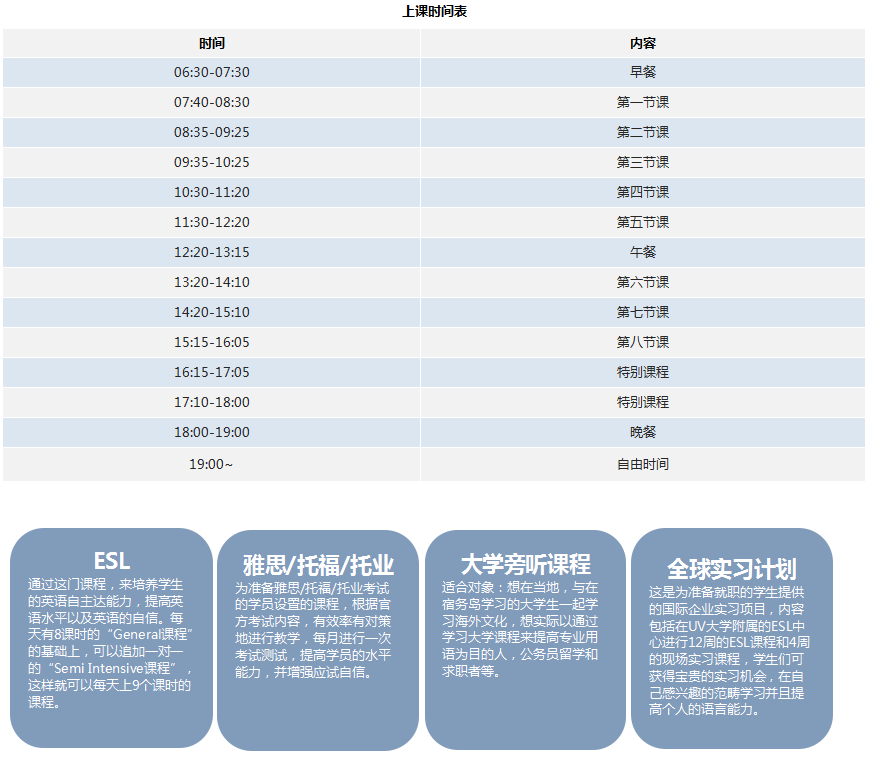The image size is (870, 773).
Task: Click the ESL course description text
Action: (x=110, y=643)
